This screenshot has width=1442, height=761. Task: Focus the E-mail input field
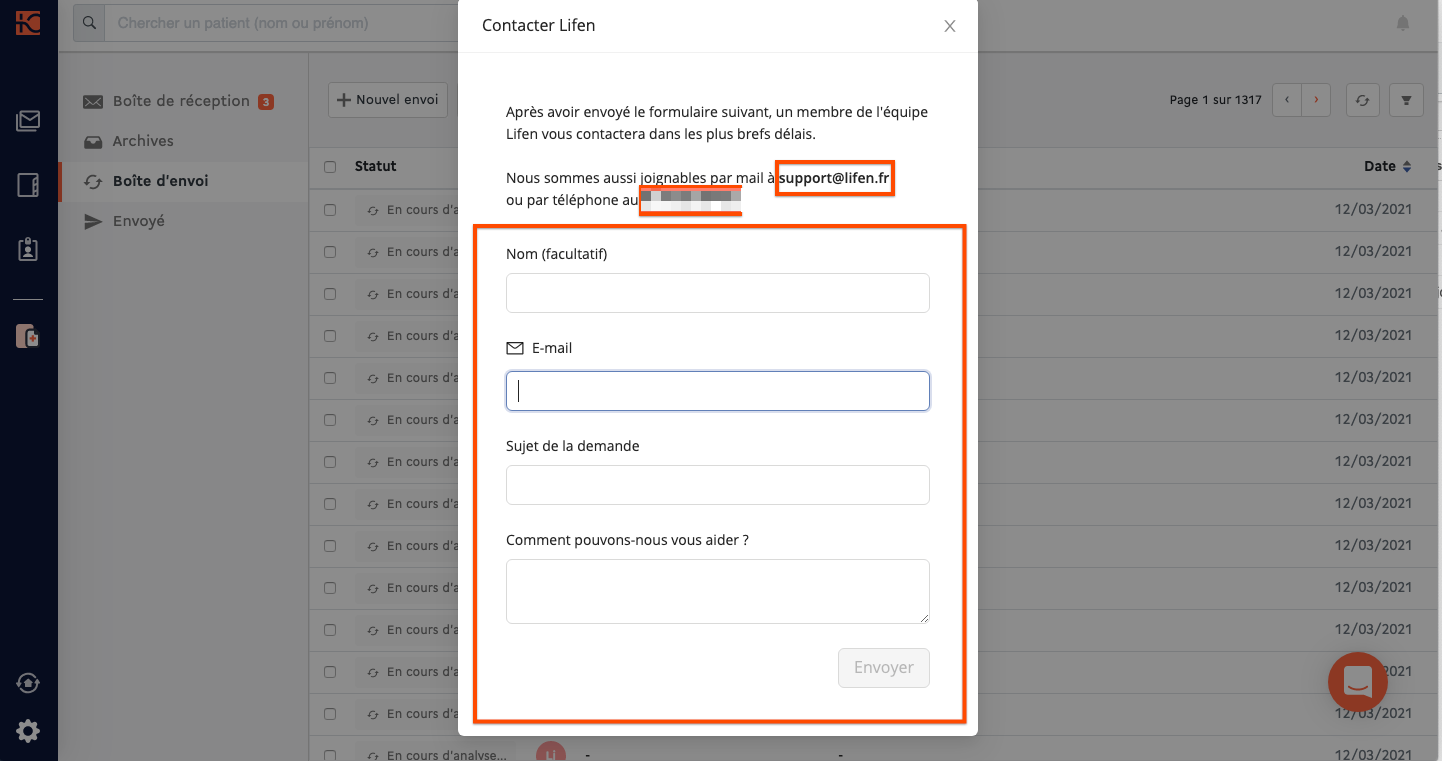click(718, 391)
